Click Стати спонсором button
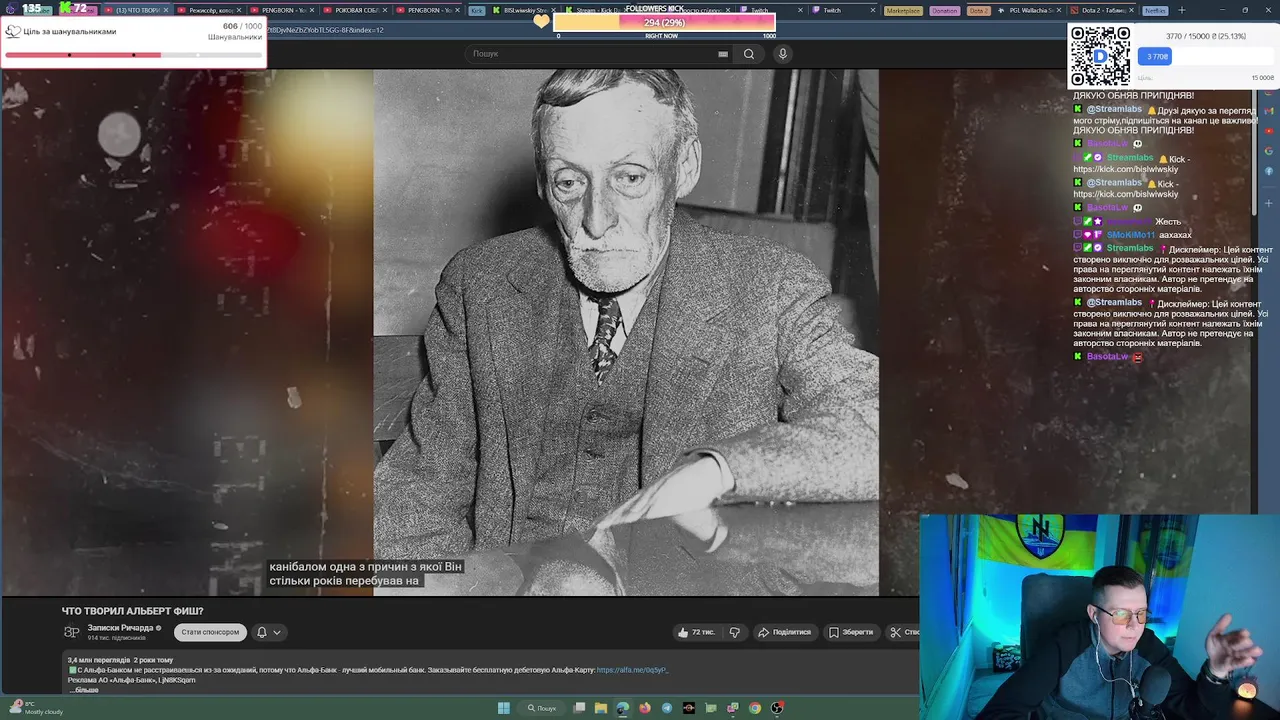Screen dimensions: 1280x720 tap(210, 632)
